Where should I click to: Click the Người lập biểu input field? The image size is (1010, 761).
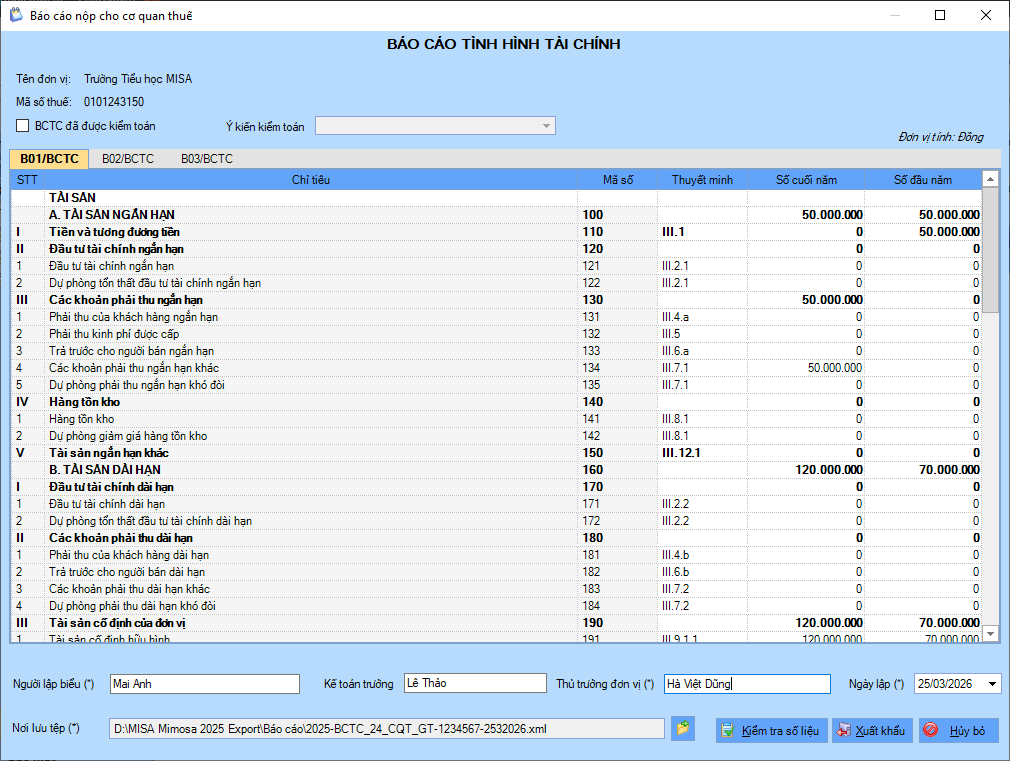pos(204,684)
